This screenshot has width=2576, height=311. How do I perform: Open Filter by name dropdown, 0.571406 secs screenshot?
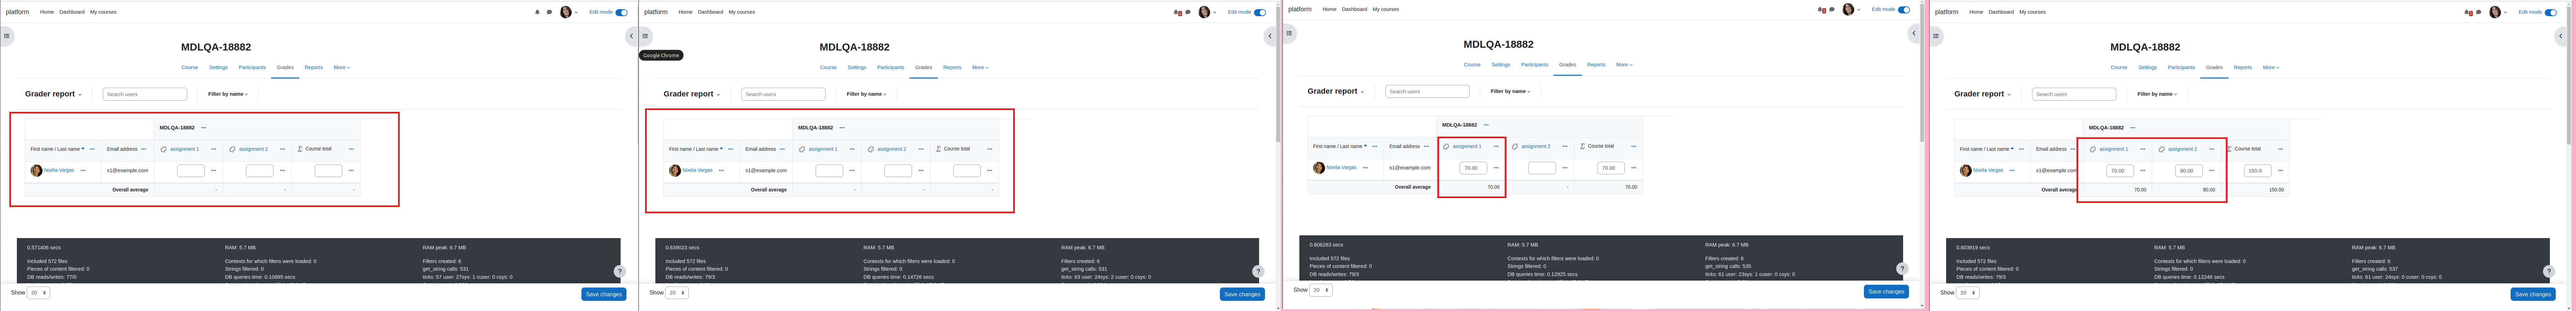pyautogui.click(x=228, y=94)
